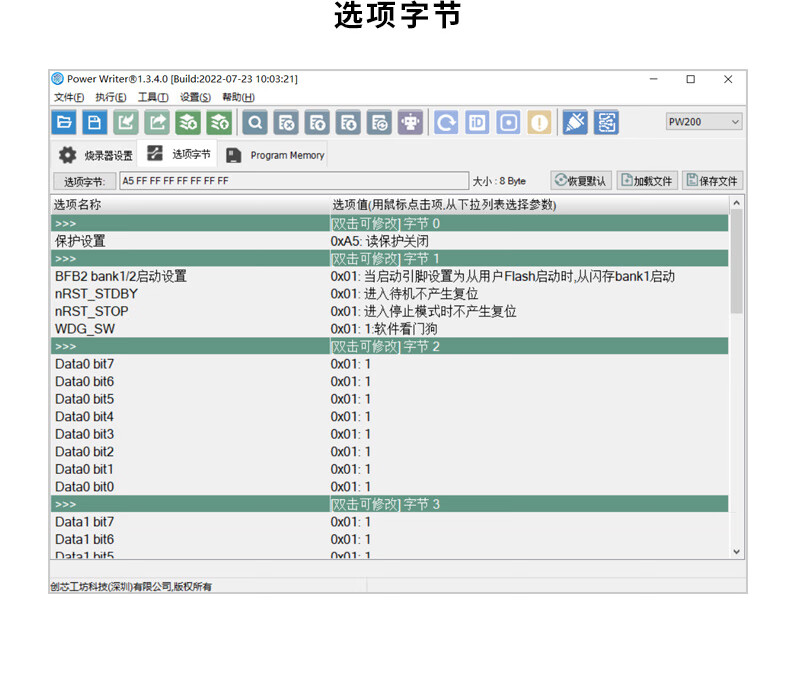The width and height of the screenshot is (796, 674).
Task: Click the robot icon in toolbar
Action: pyautogui.click(x=410, y=122)
